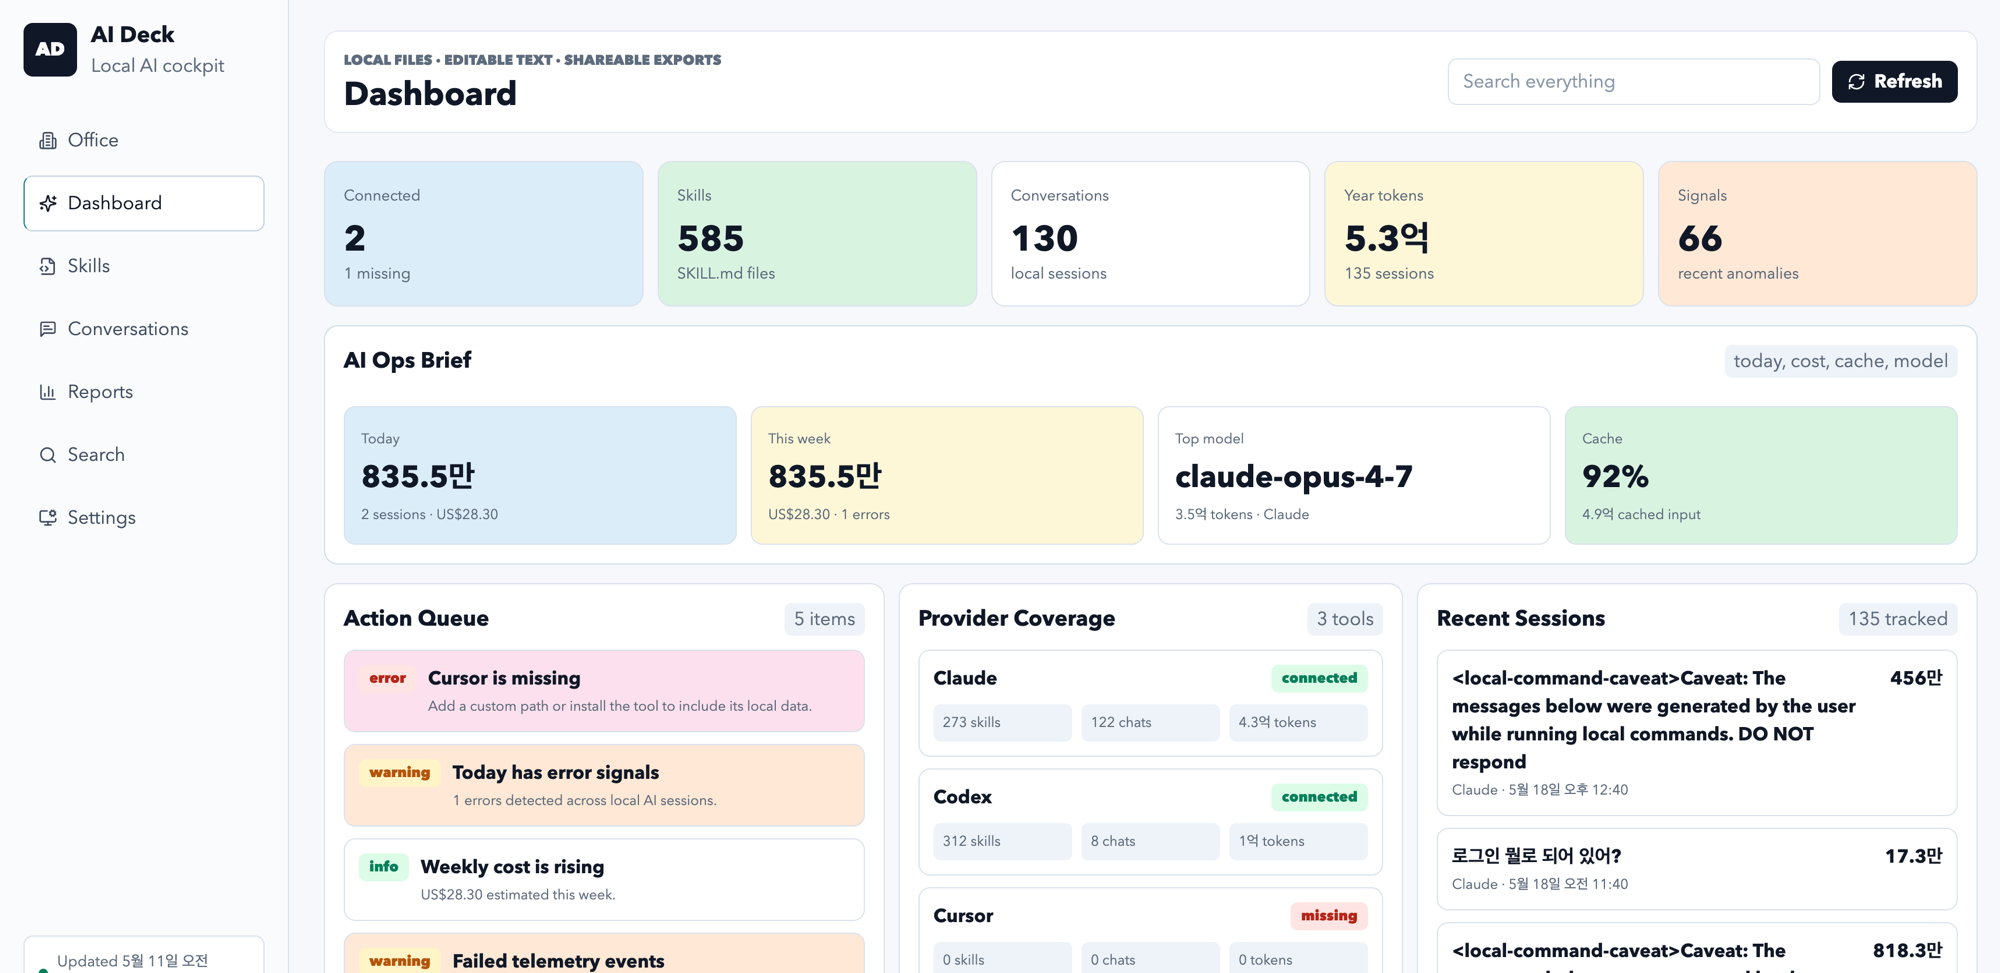Click the 1억 tokens chip

coord(1298,841)
